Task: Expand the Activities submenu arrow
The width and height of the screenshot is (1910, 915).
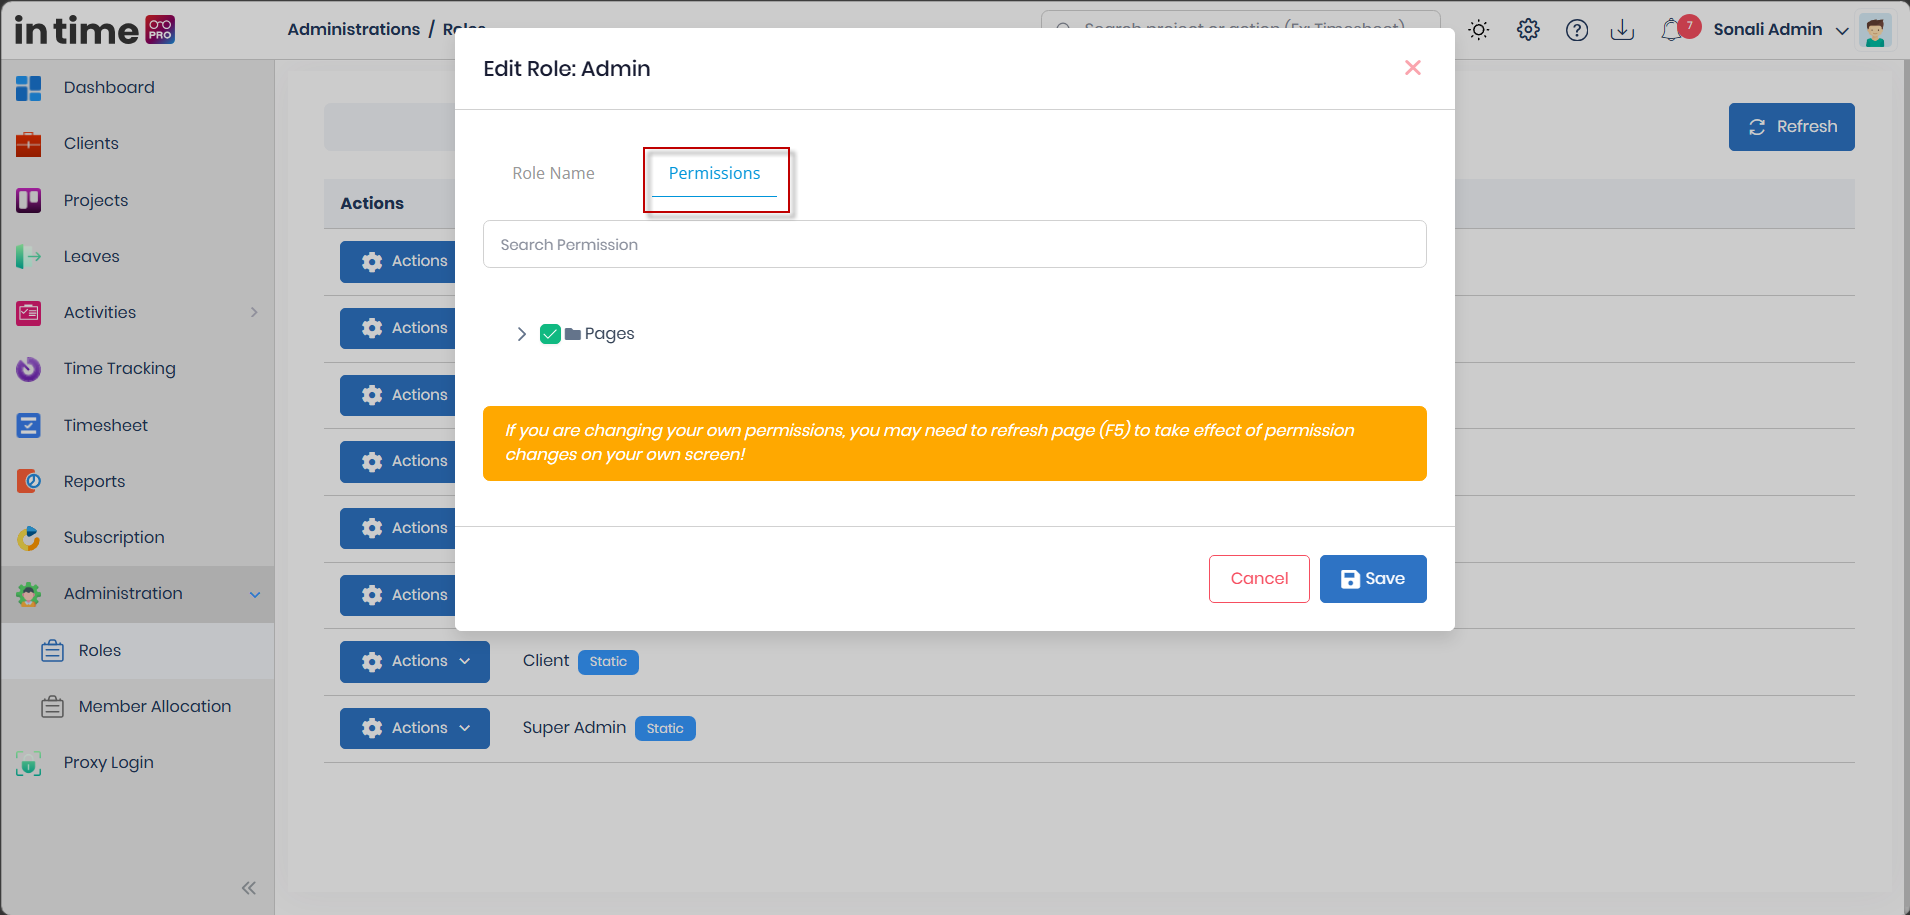Action: click(x=254, y=312)
